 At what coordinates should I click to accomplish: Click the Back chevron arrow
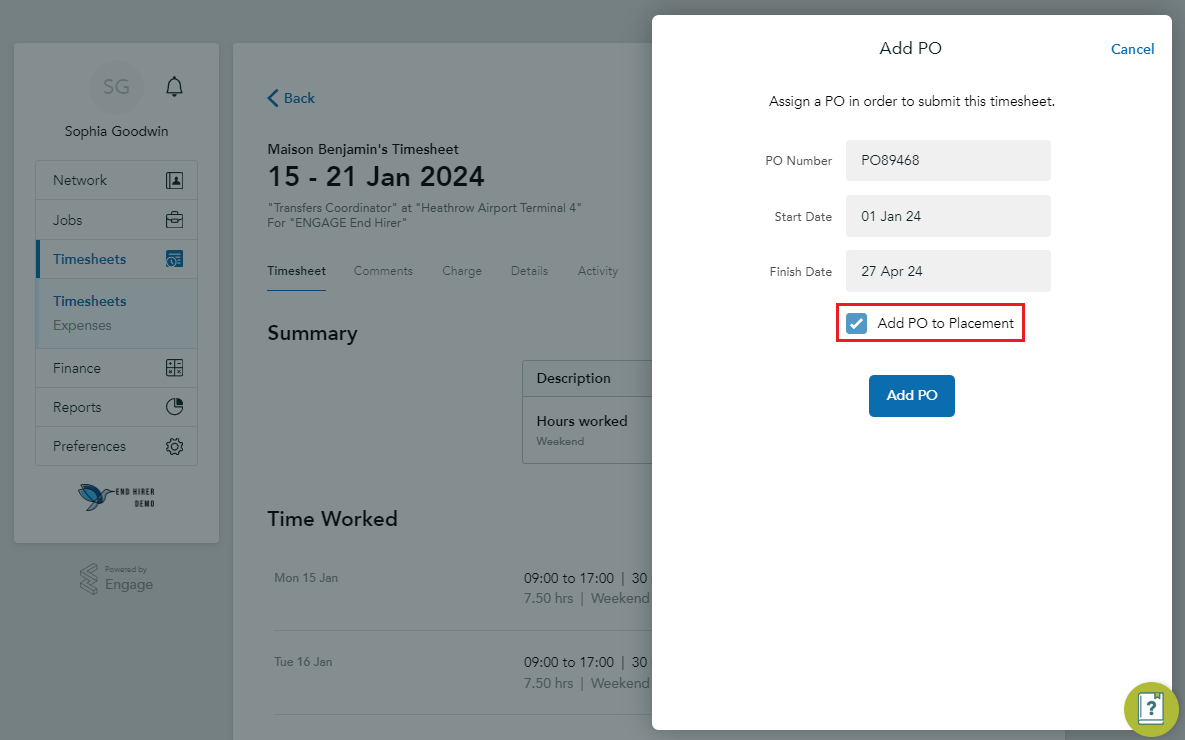[x=273, y=98]
